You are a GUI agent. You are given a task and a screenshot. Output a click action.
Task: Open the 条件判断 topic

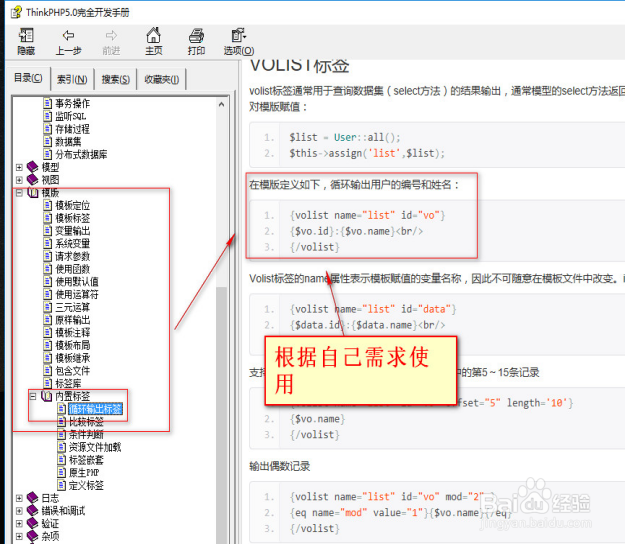86,434
